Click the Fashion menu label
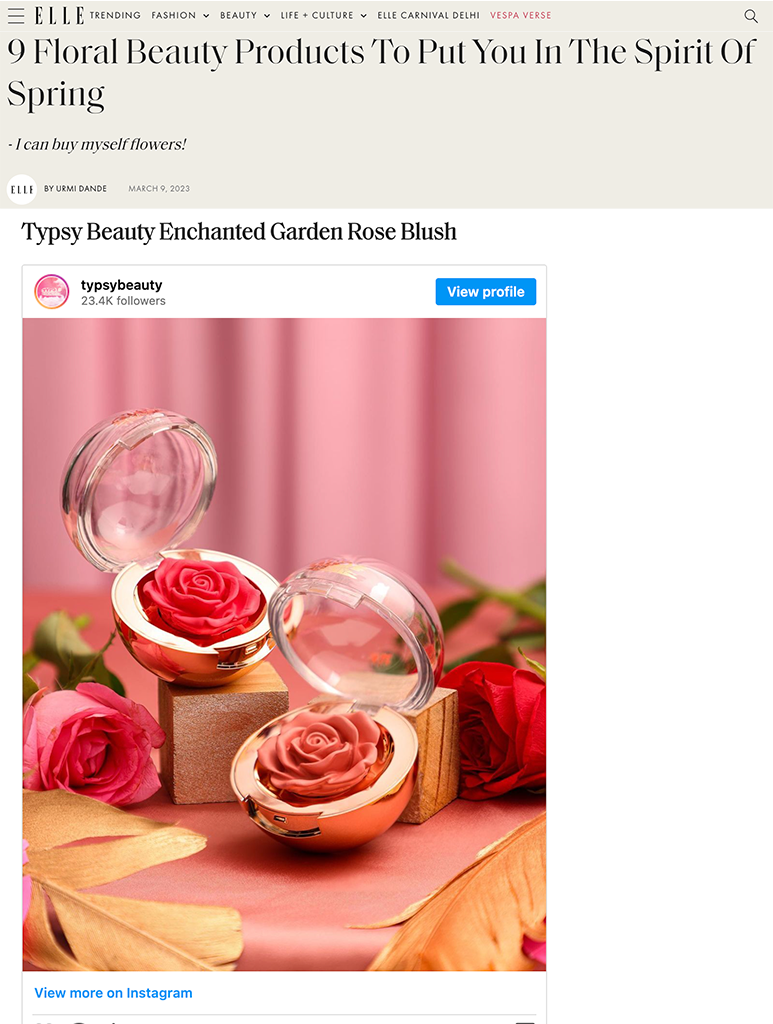This screenshot has width=773, height=1024. (x=174, y=15)
